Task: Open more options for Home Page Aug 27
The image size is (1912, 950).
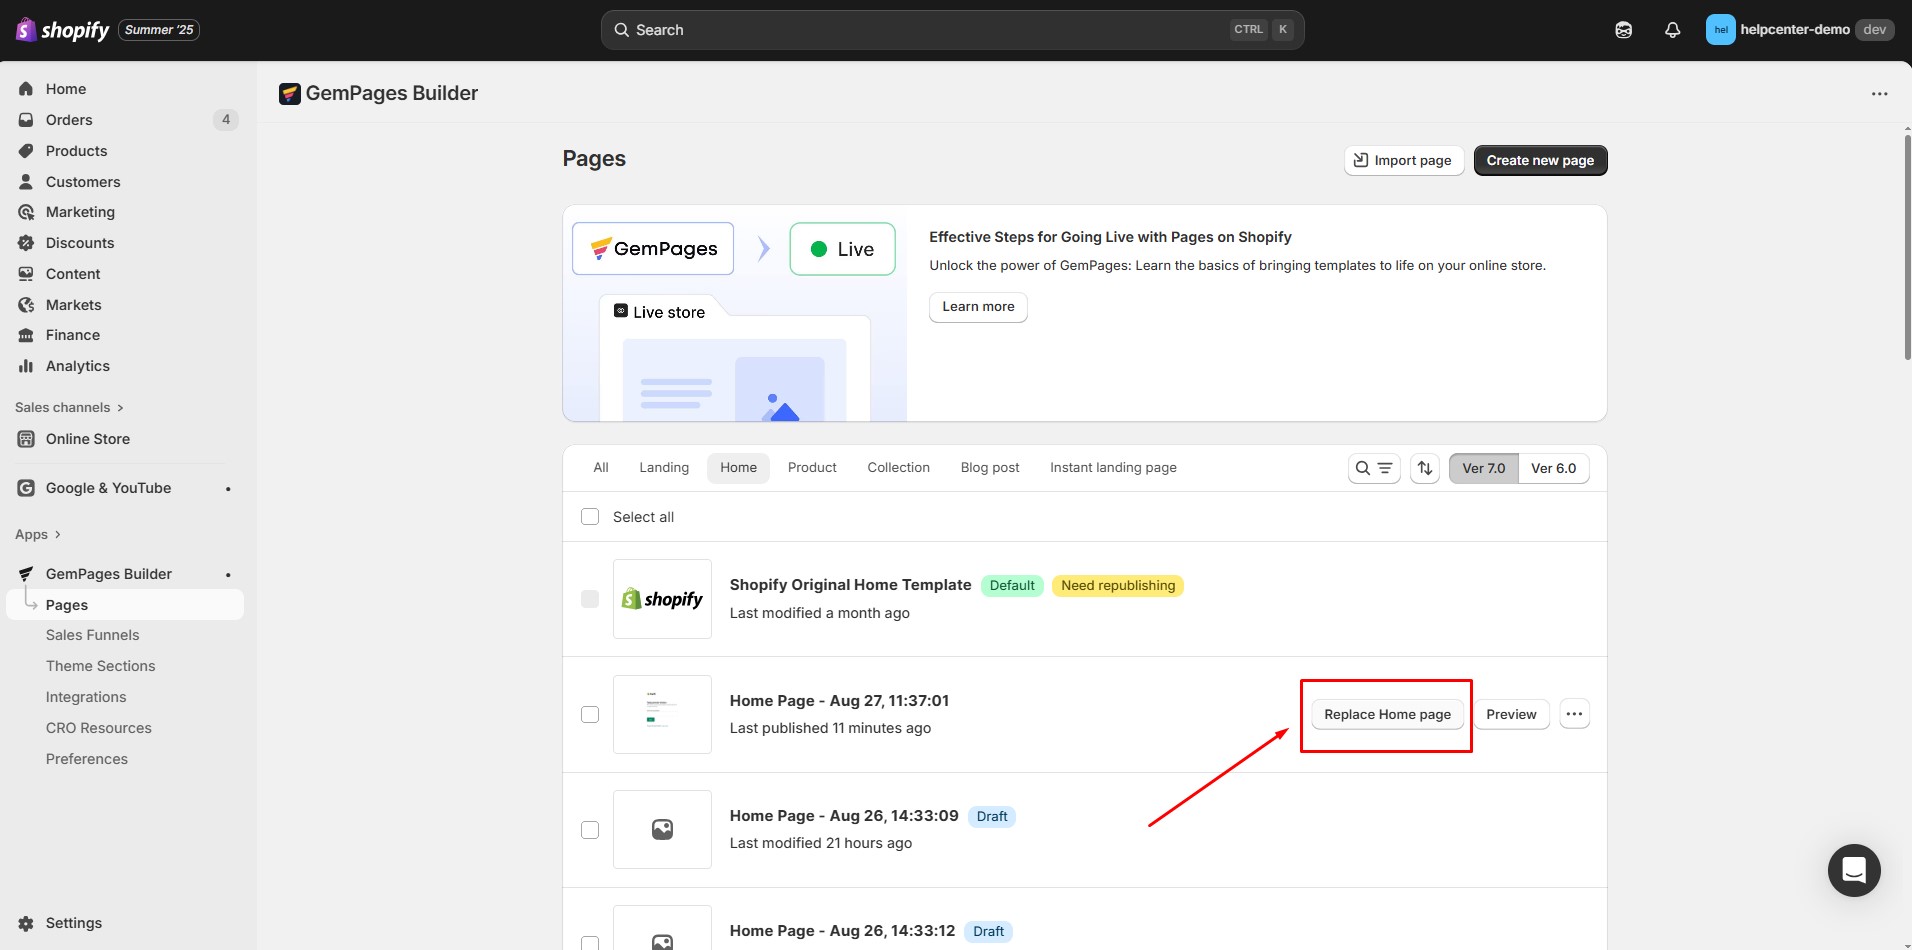Action: (1574, 714)
